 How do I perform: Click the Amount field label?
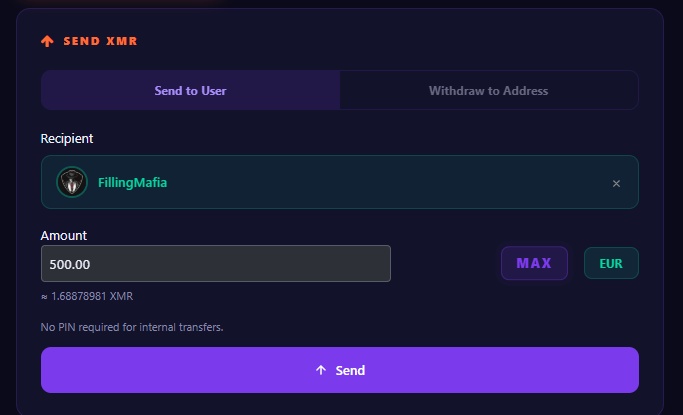click(64, 236)
